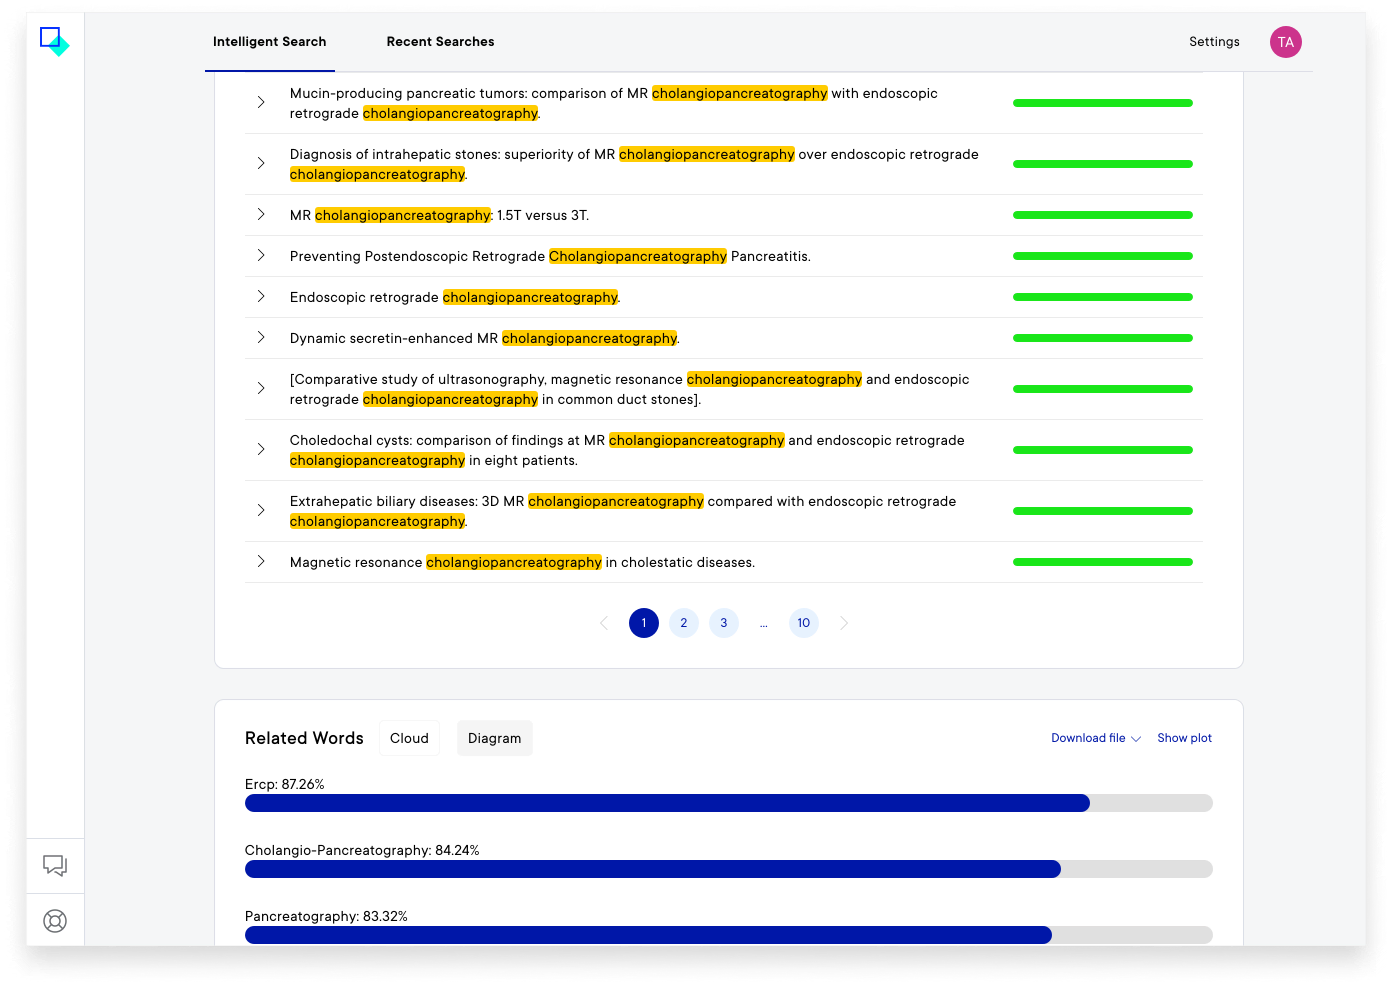Expand Magnetic resonance in cholestatic diseases result
Screen dimensions: 1392x986
[x=261, y=562]
